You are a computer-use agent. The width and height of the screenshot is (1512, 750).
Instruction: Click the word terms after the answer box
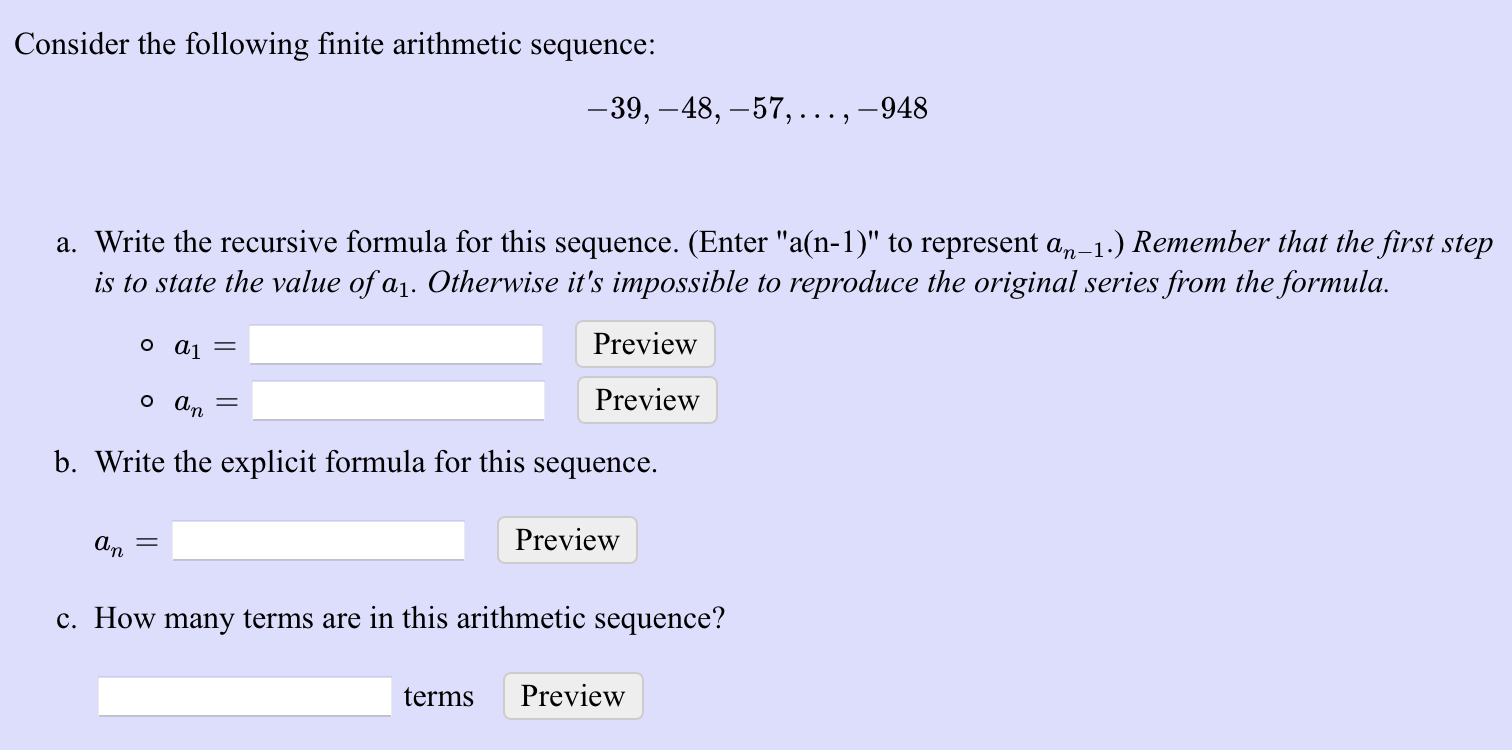point(438,696)
